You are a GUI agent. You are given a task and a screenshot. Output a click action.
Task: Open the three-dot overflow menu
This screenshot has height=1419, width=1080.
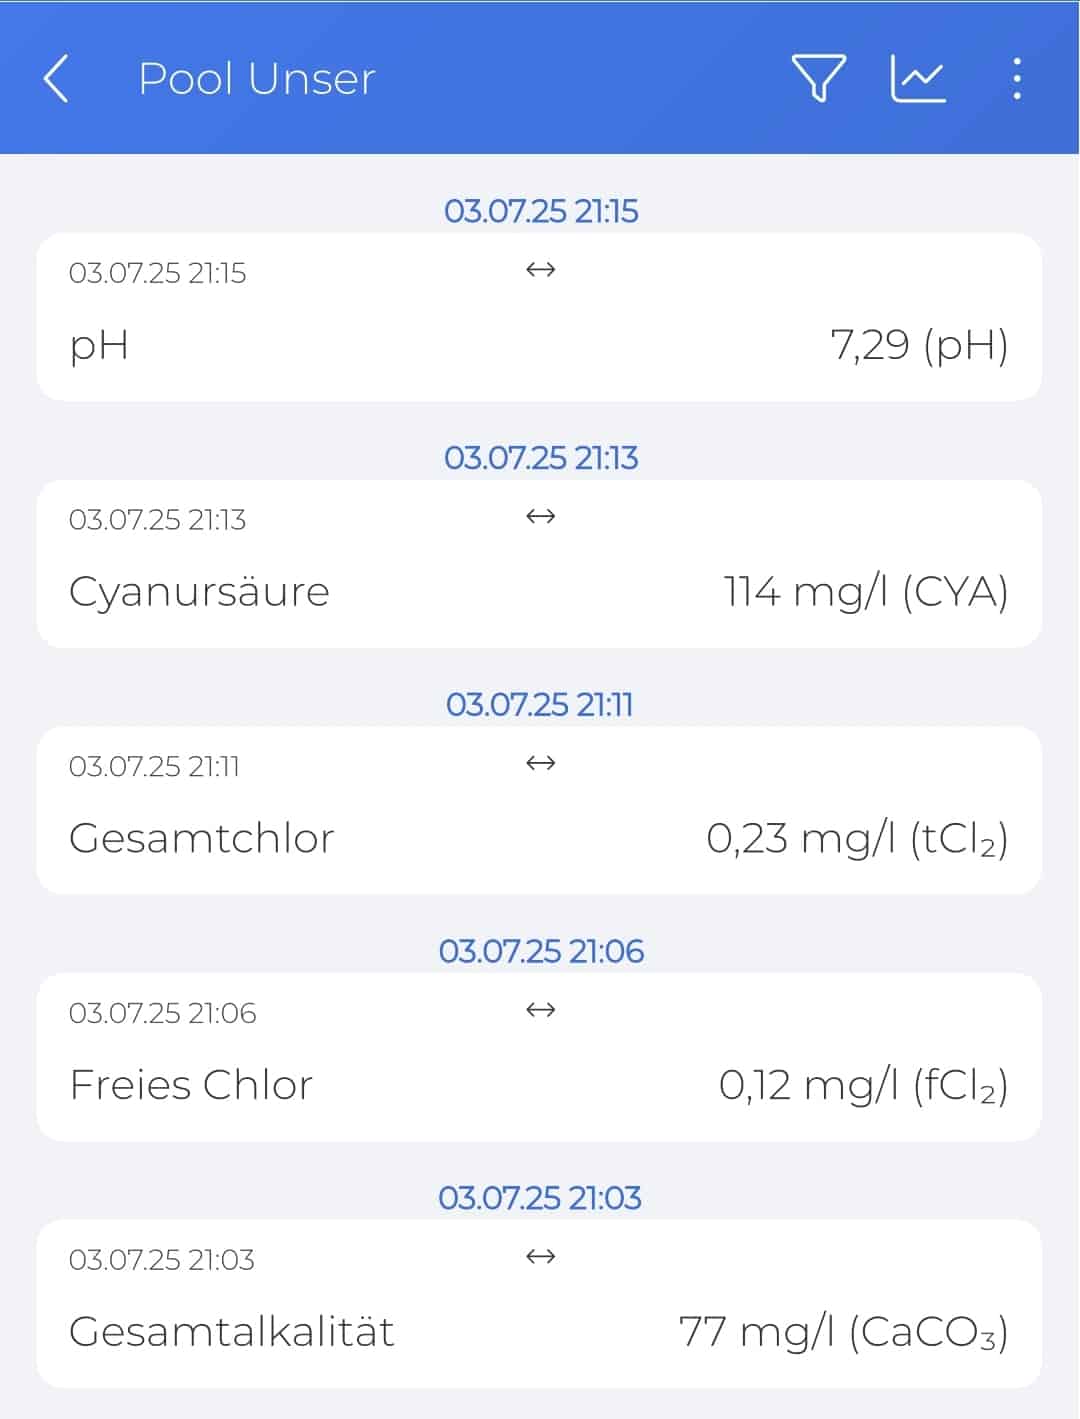click(1016, 78)
